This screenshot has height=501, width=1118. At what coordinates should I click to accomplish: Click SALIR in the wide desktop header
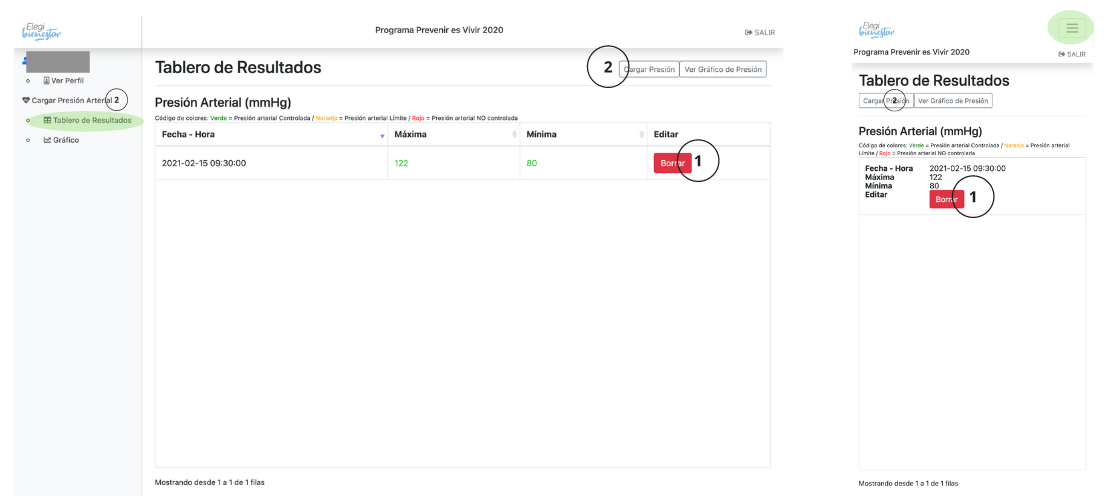pos(760,32)
